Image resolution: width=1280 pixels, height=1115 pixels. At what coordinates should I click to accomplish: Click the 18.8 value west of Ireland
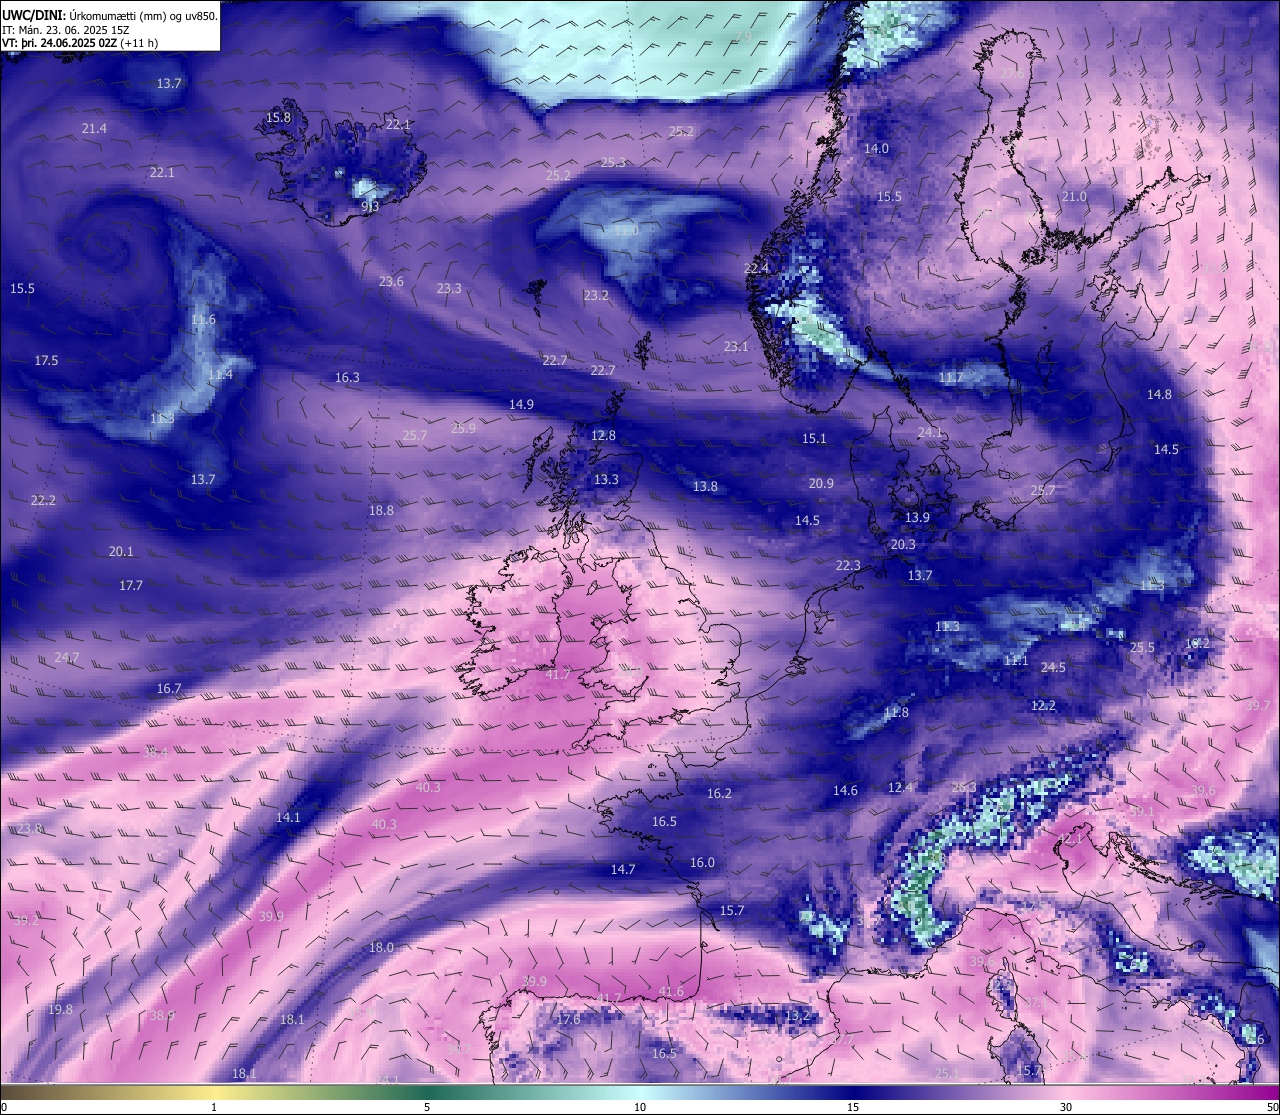pyautogui.click(x=381, y=511)
